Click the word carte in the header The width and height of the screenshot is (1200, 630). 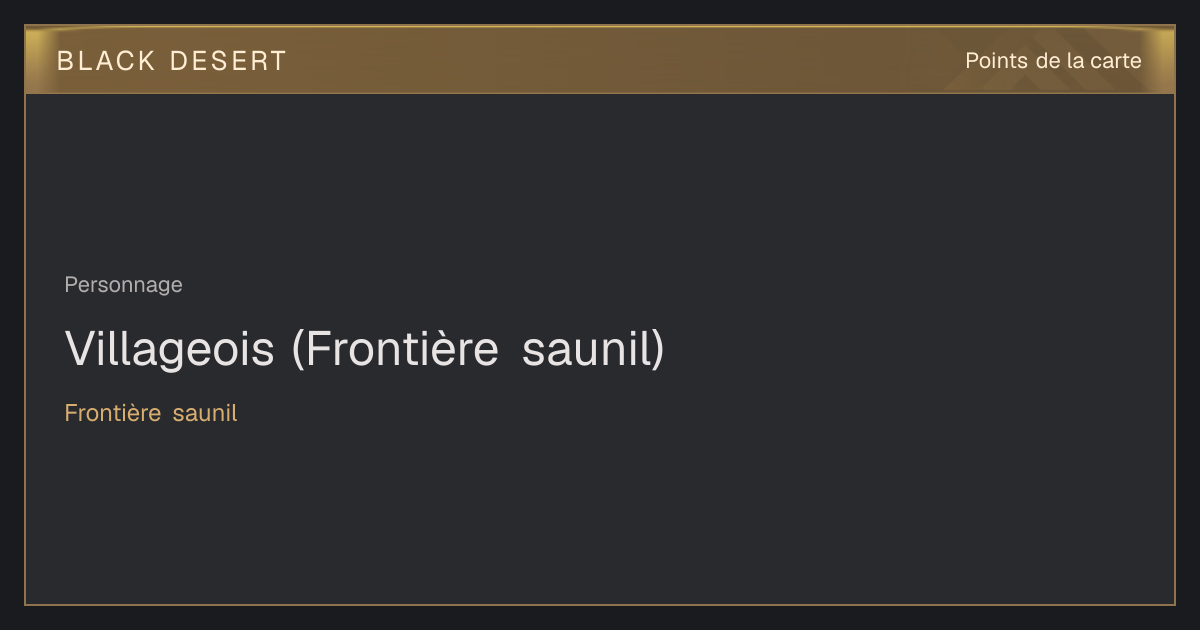[1116, 61]
